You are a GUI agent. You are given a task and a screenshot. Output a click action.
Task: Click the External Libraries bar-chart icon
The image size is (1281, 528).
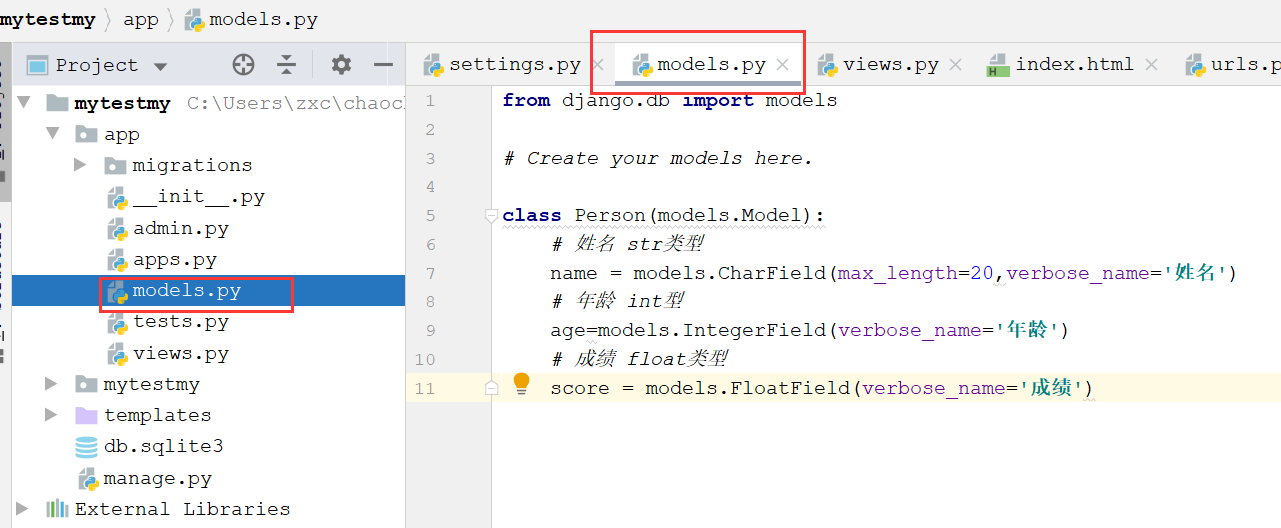click(58, 509)
